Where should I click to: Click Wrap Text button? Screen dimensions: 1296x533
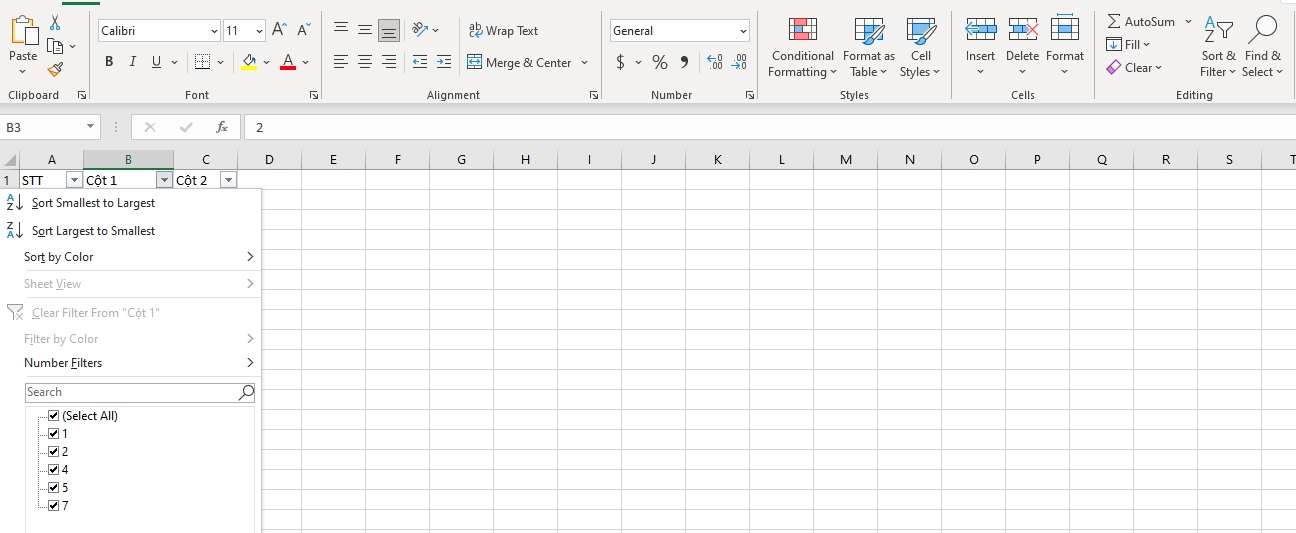pos(504,30)
